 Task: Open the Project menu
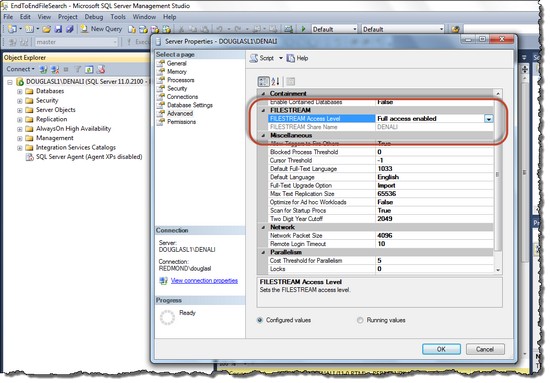click(68, 17)
